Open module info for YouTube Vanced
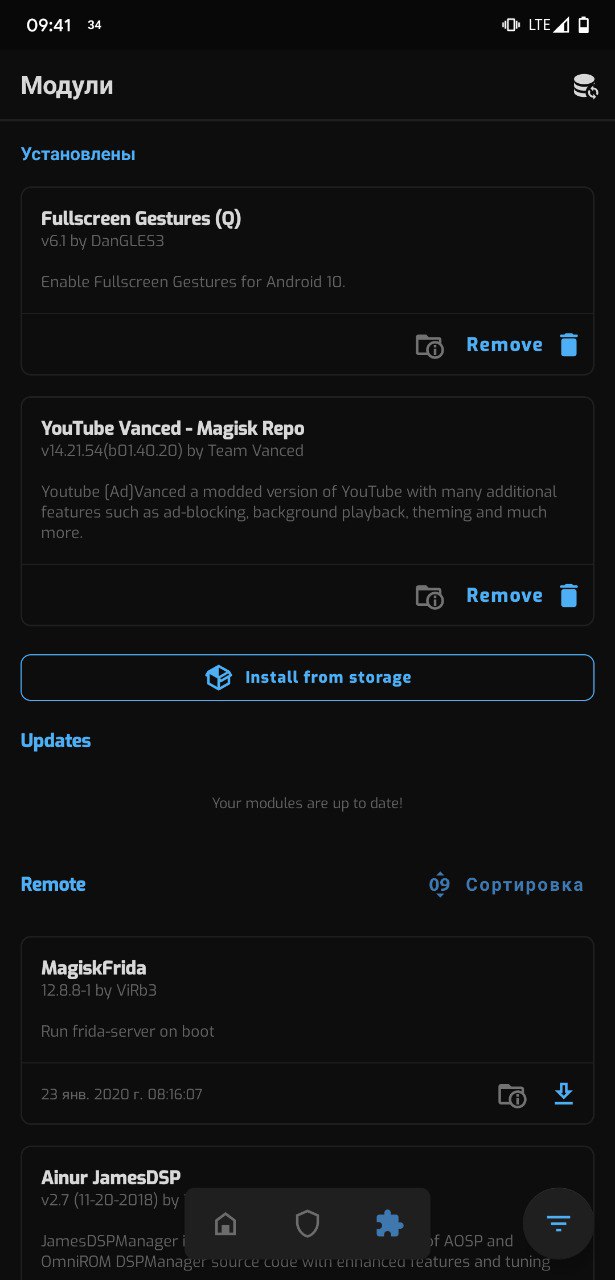The height and width of the screenshot is (1280, 615). point(429,596)
